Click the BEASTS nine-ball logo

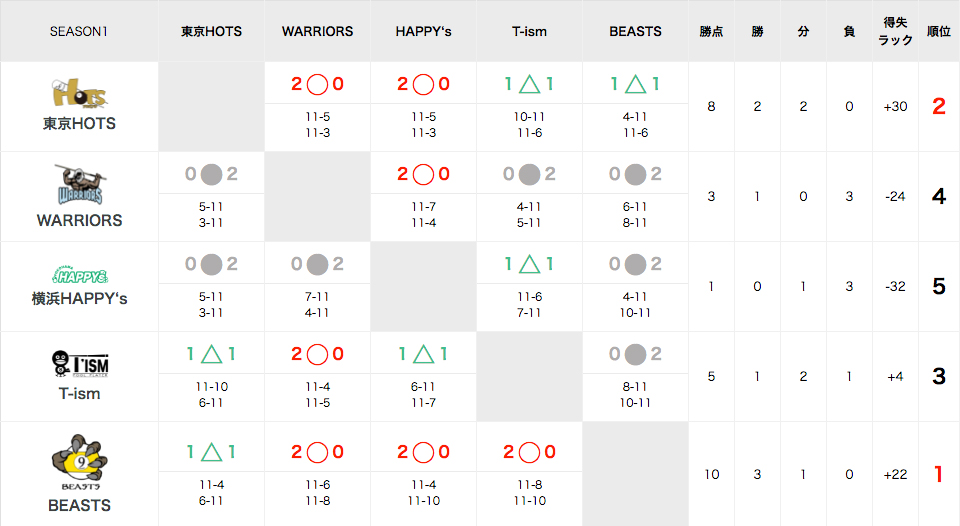pos(80,462)
